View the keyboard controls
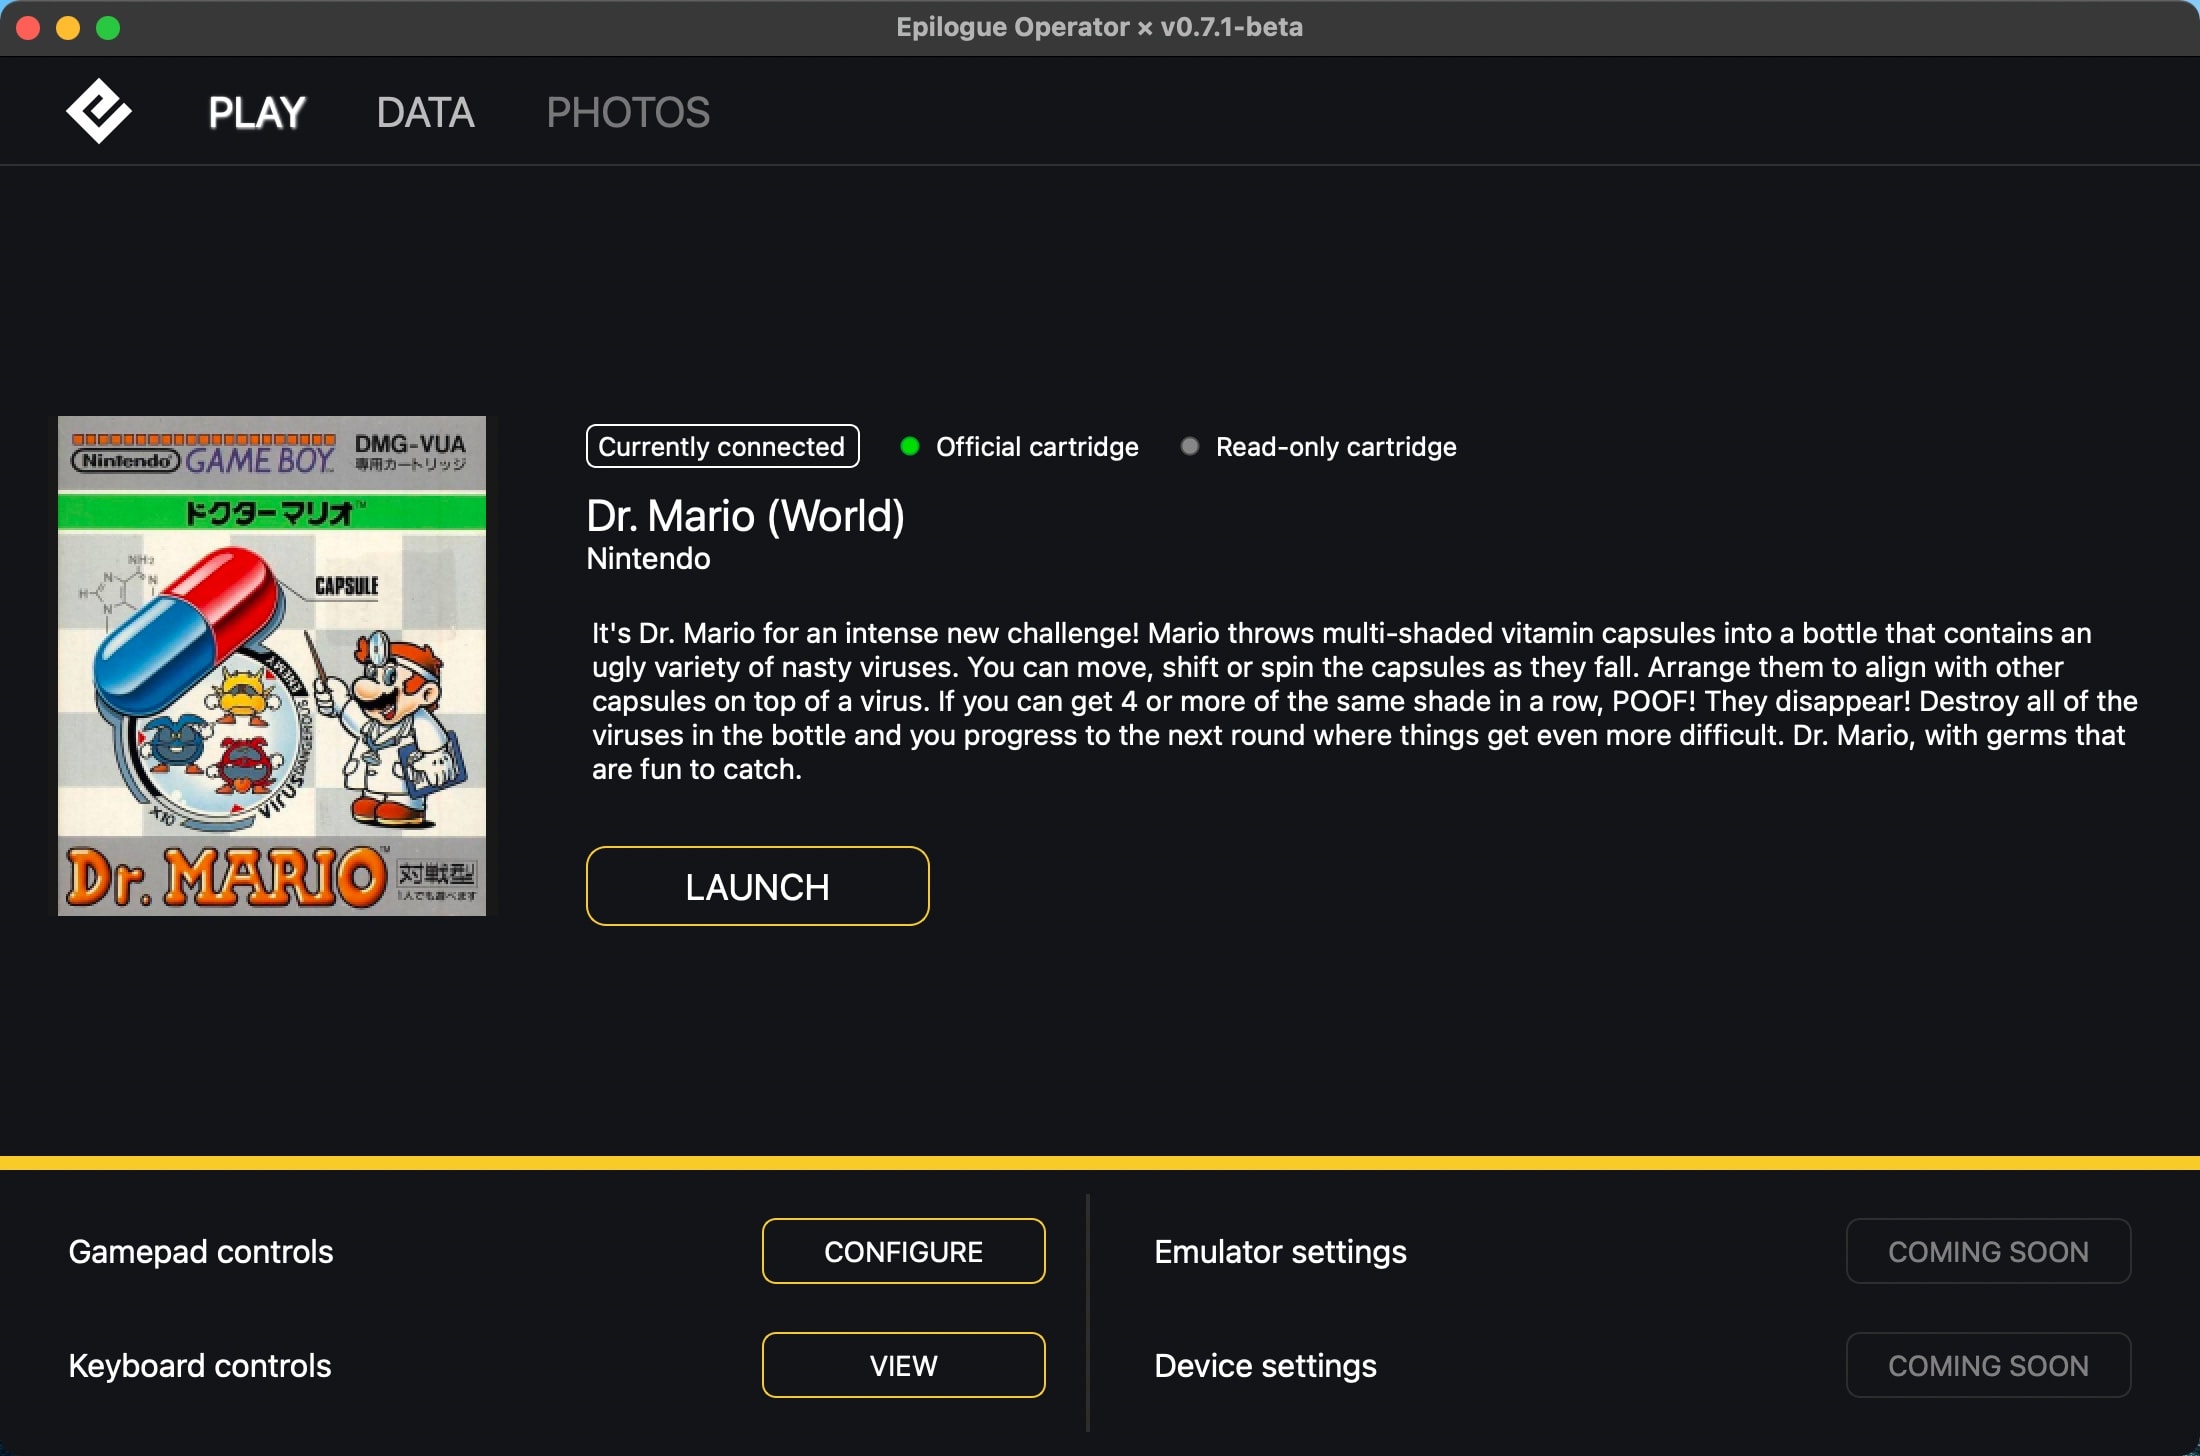The height and width of the screenshot is (1456, 2200). pyautogui.click(x=903, y=1365)
